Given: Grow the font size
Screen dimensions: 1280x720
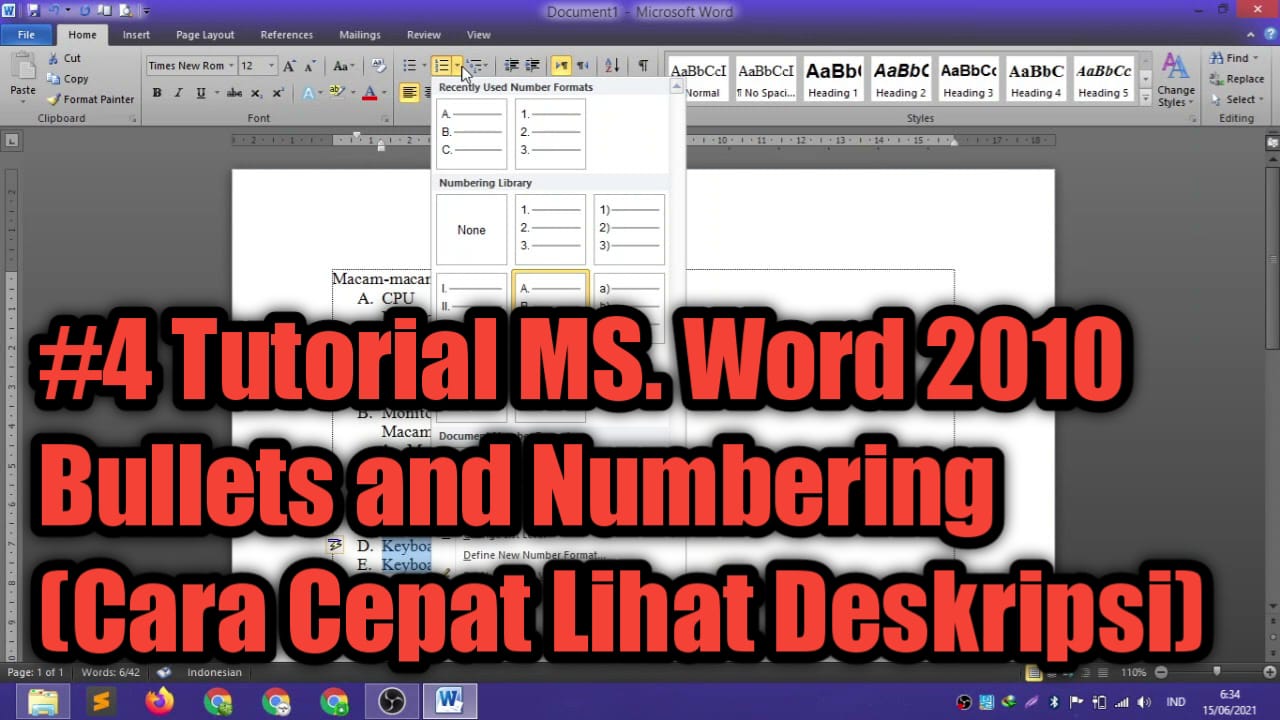Looking at the screenshot, I should pos(289,66).
